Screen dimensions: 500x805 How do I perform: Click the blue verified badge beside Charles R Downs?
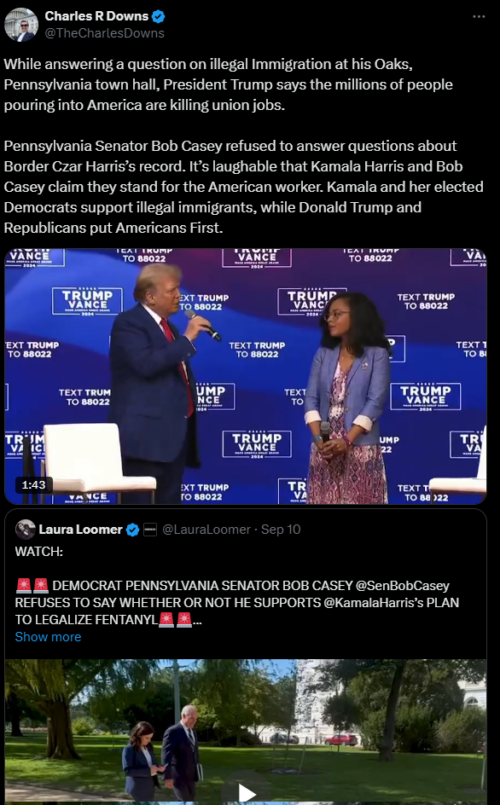158,16
